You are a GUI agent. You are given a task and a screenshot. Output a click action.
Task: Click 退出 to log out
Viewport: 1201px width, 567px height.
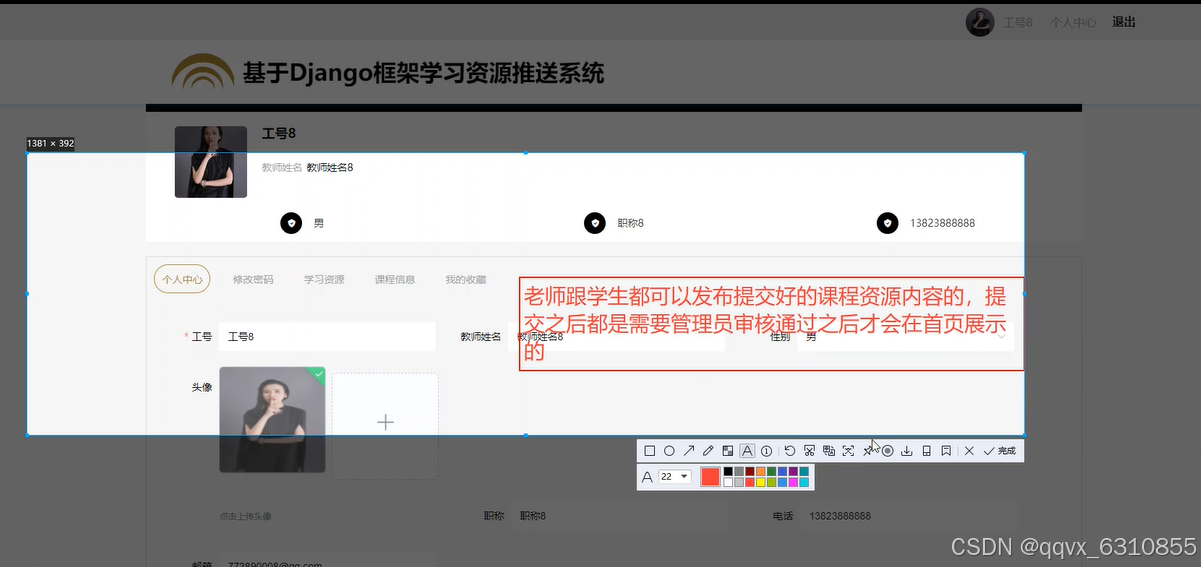click(x=1124, y=22)
